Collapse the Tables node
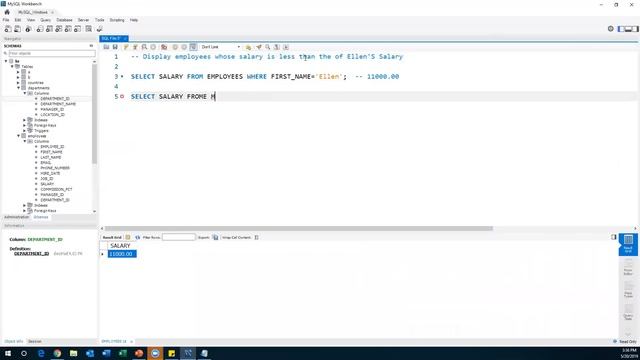Image resolution: width=640 pixels, height=360 pixels. click(x=12, y=67)
